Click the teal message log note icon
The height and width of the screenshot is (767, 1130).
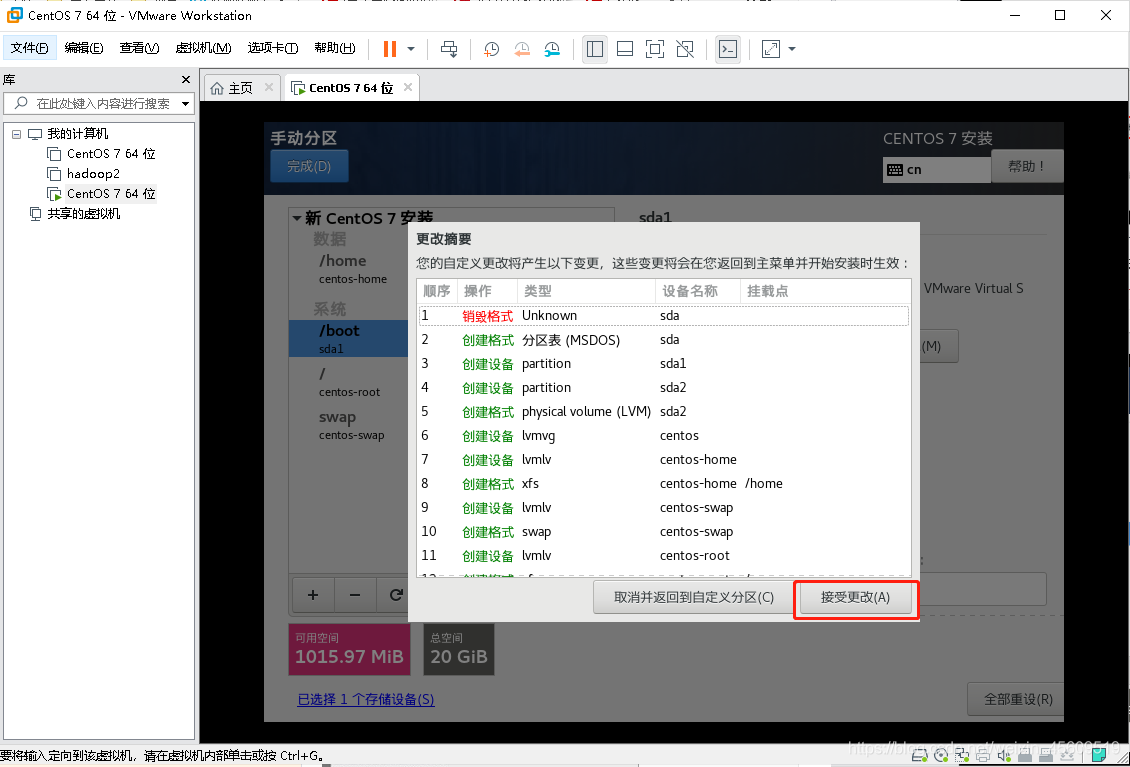click(1098, 755)
